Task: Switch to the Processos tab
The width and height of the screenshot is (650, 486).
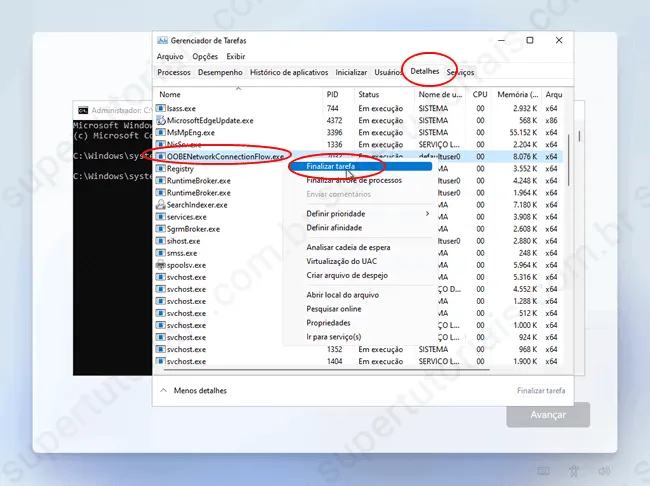Action: 174,72
